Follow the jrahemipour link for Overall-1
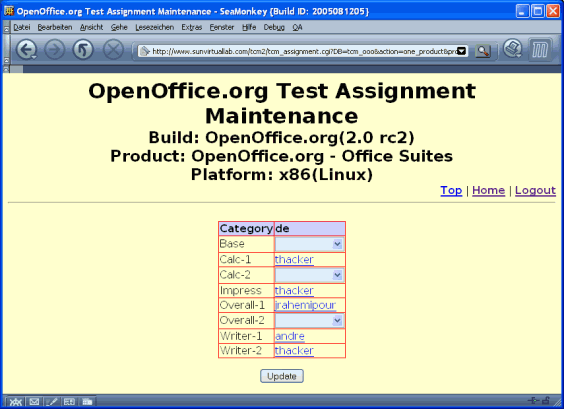 pos(305,305)
